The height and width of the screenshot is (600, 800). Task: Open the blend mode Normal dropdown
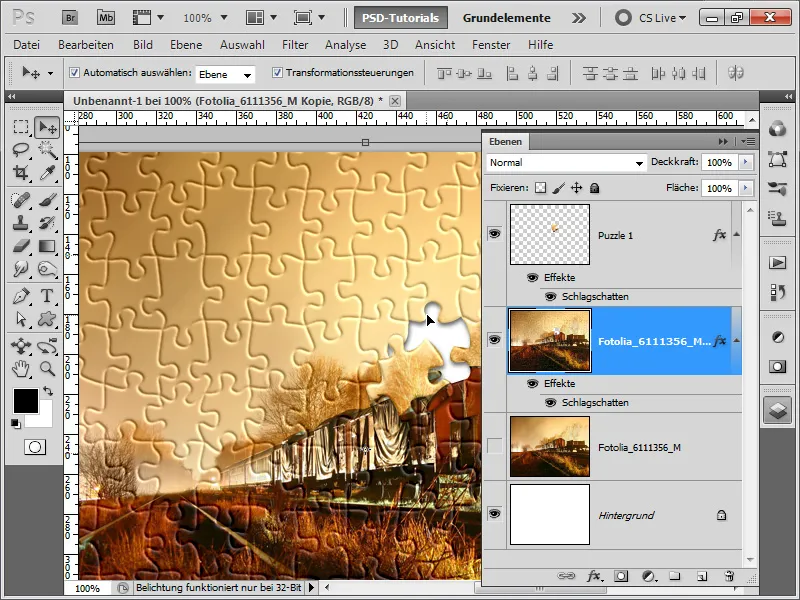coord(566,163)
